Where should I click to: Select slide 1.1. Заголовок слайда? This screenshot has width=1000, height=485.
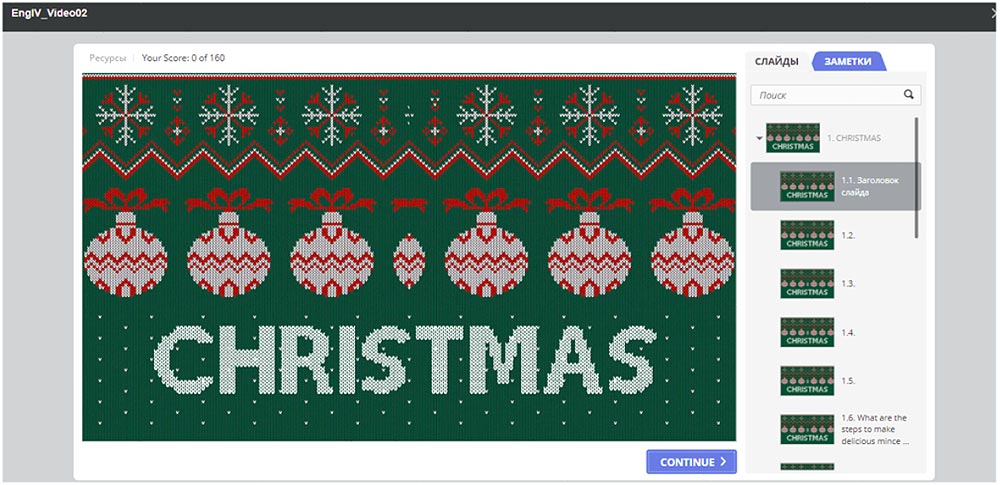click(x=835, y=186)
